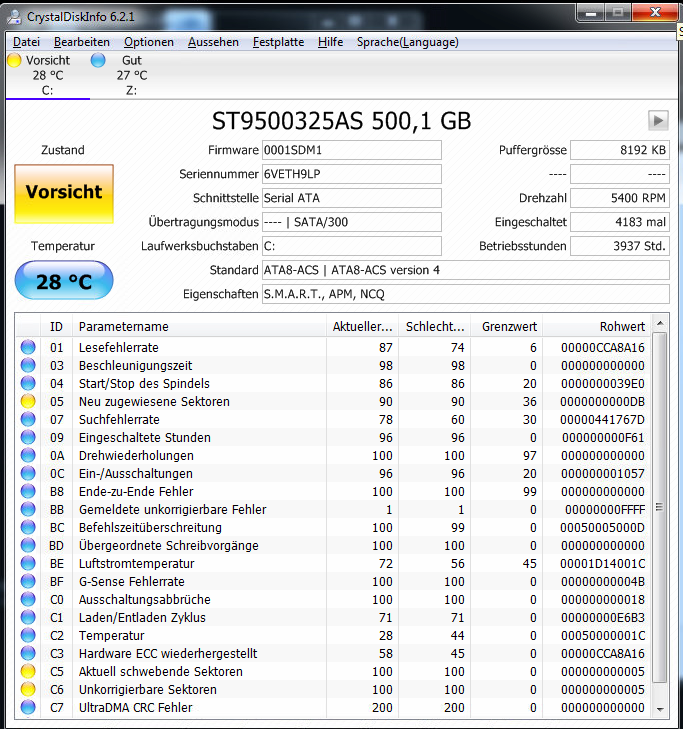Click yellow icon of Aktuell schwebende Sektoren
Image resolution: width=683 pixels, height=729 pixels.
coord(28,671)
